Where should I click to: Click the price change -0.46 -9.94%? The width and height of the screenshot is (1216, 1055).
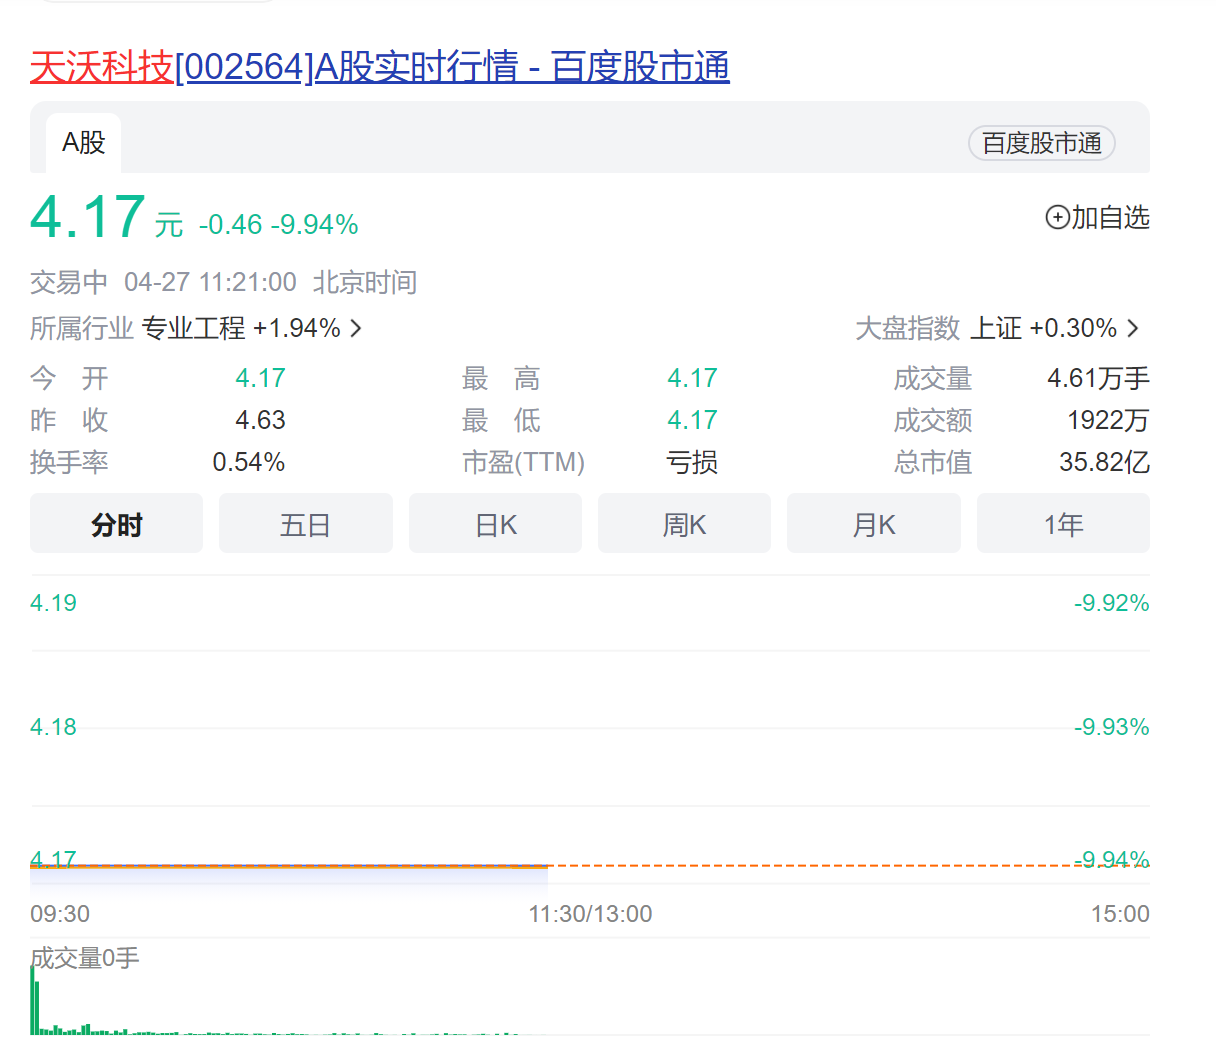click(279, 224)
